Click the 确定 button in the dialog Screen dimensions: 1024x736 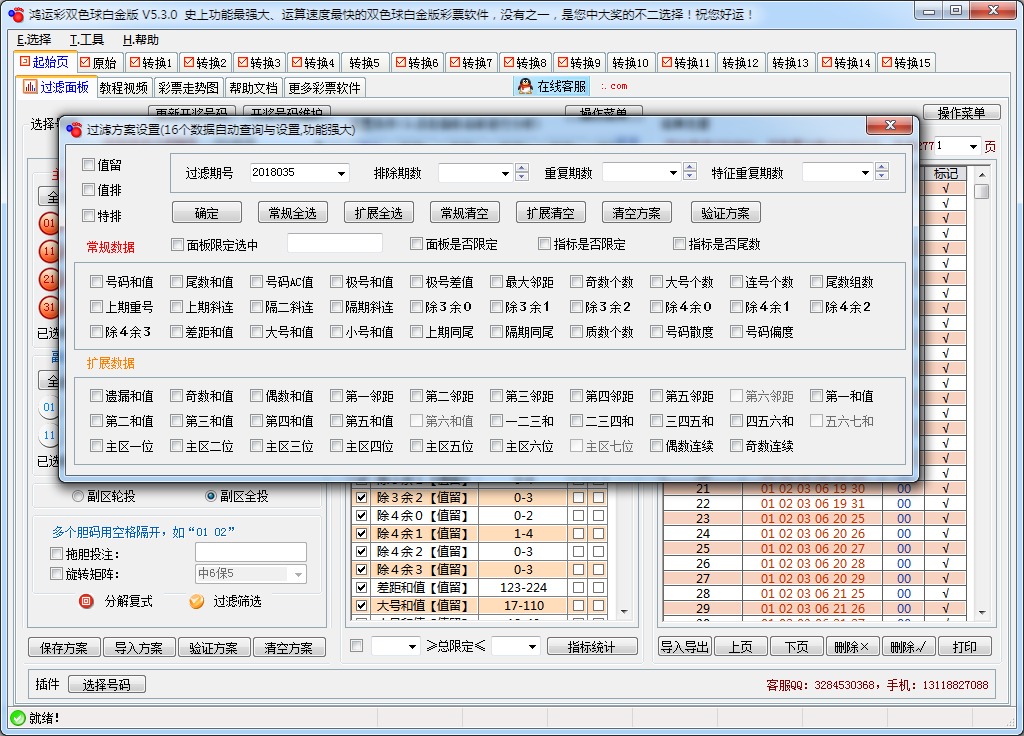(207, 212)
